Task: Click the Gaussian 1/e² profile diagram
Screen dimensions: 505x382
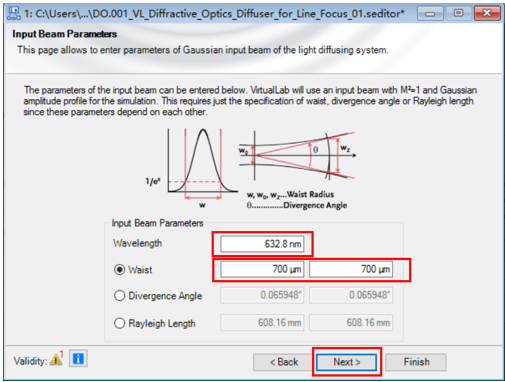Action: (192, 168)
